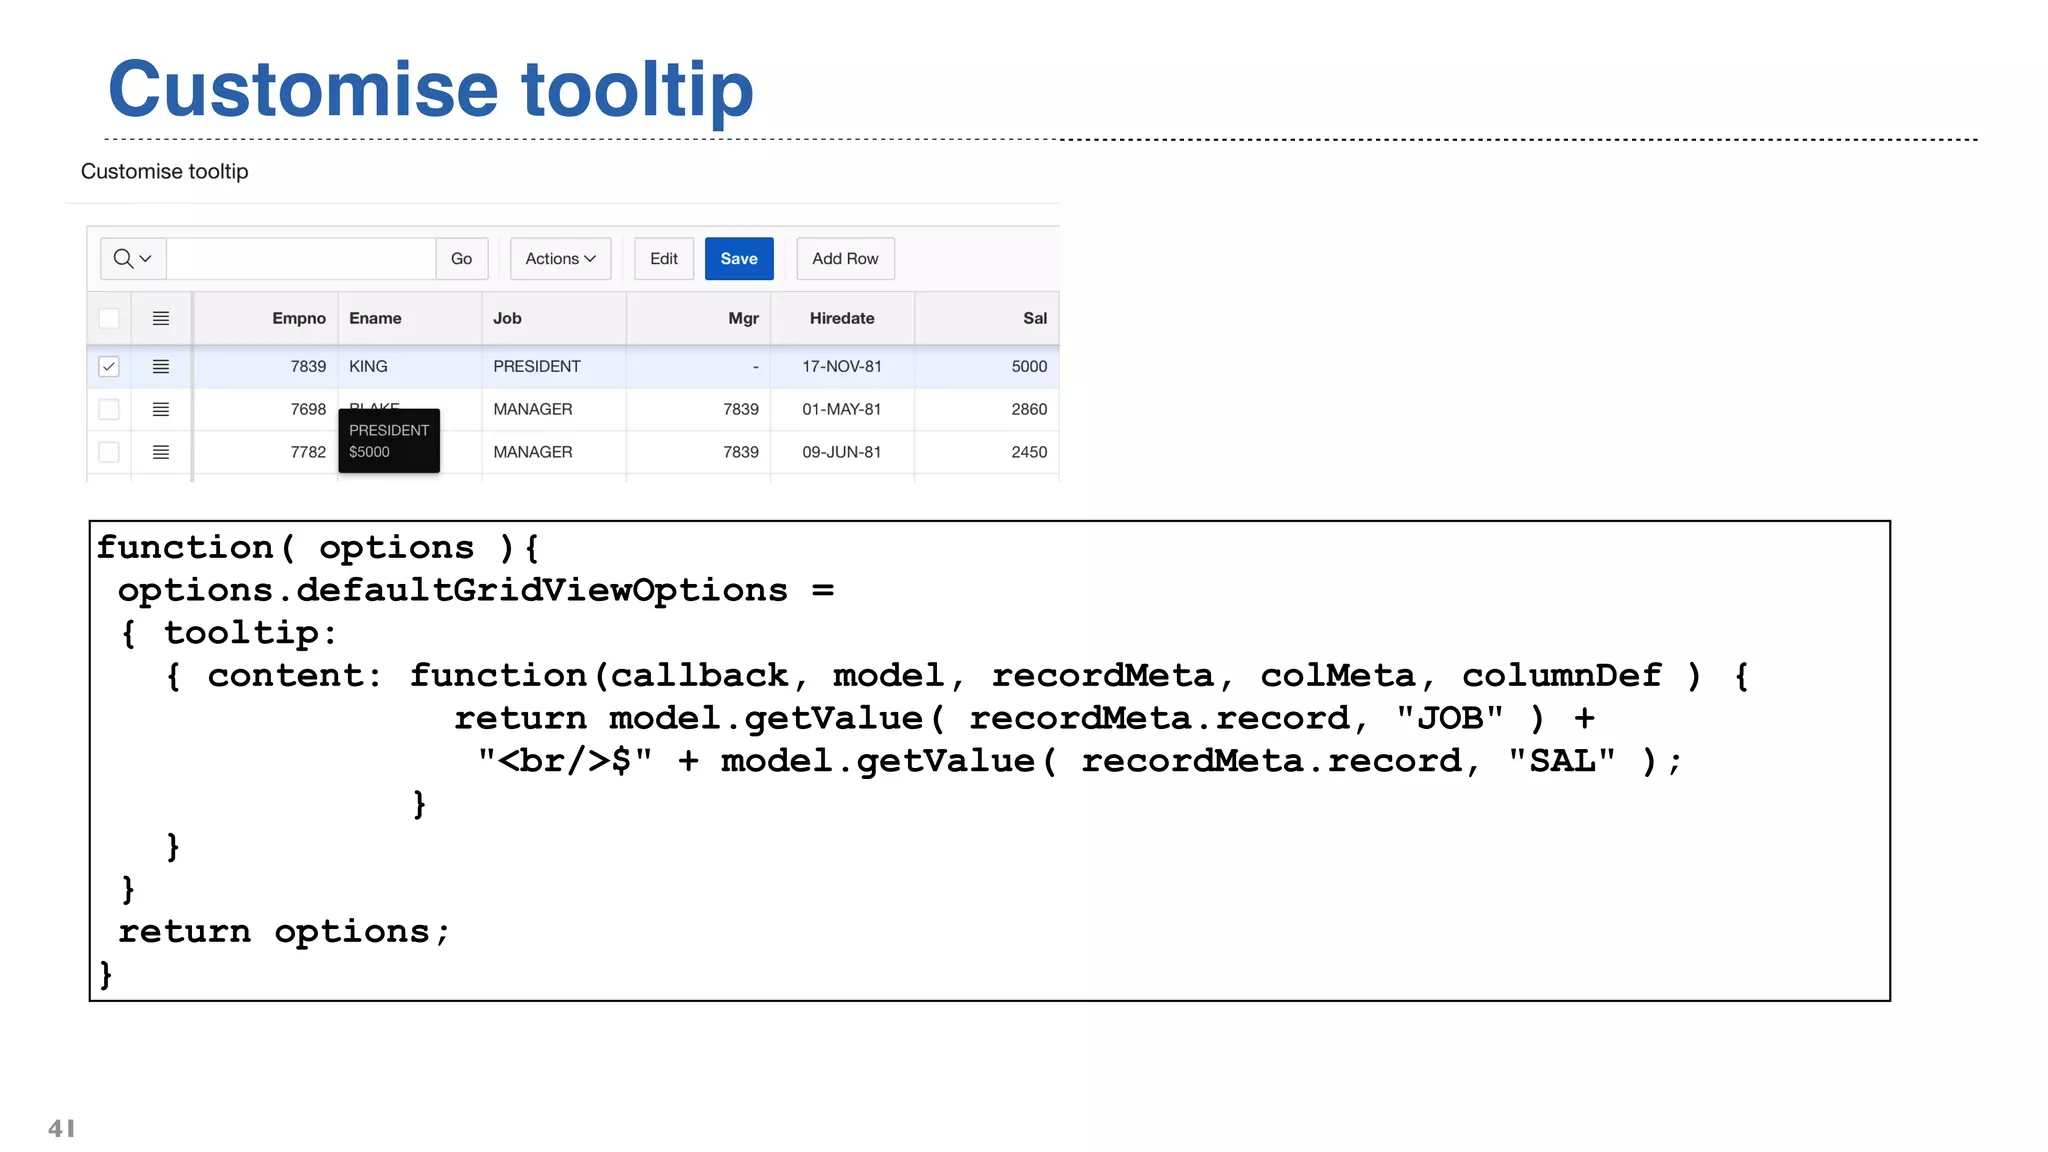Select the 7782 Empno cell
This screenshot has width=2048, height=1152.
[x=265, y=452]
